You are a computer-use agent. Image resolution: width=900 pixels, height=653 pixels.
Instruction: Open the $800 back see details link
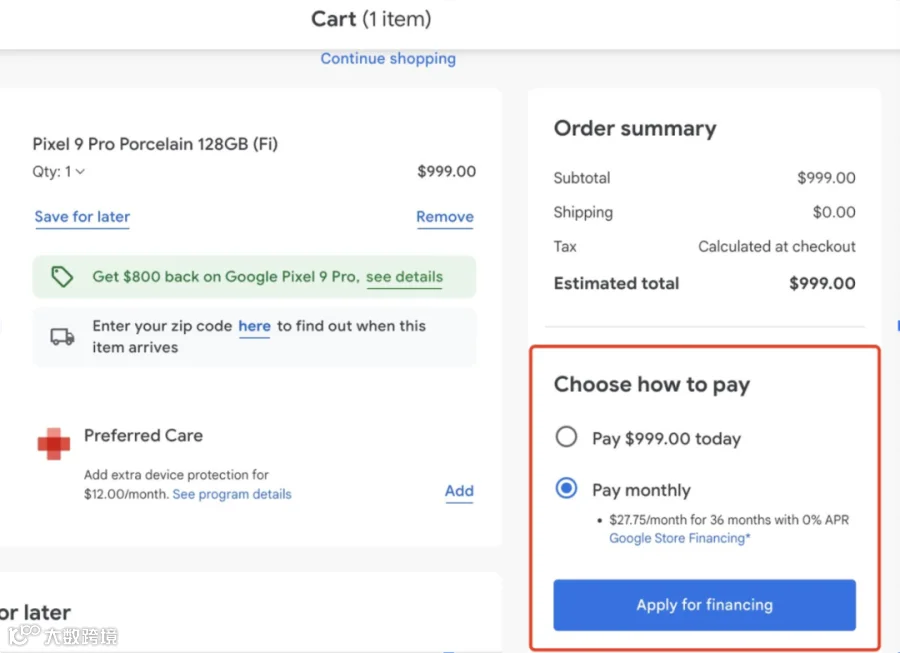[404, 277]
